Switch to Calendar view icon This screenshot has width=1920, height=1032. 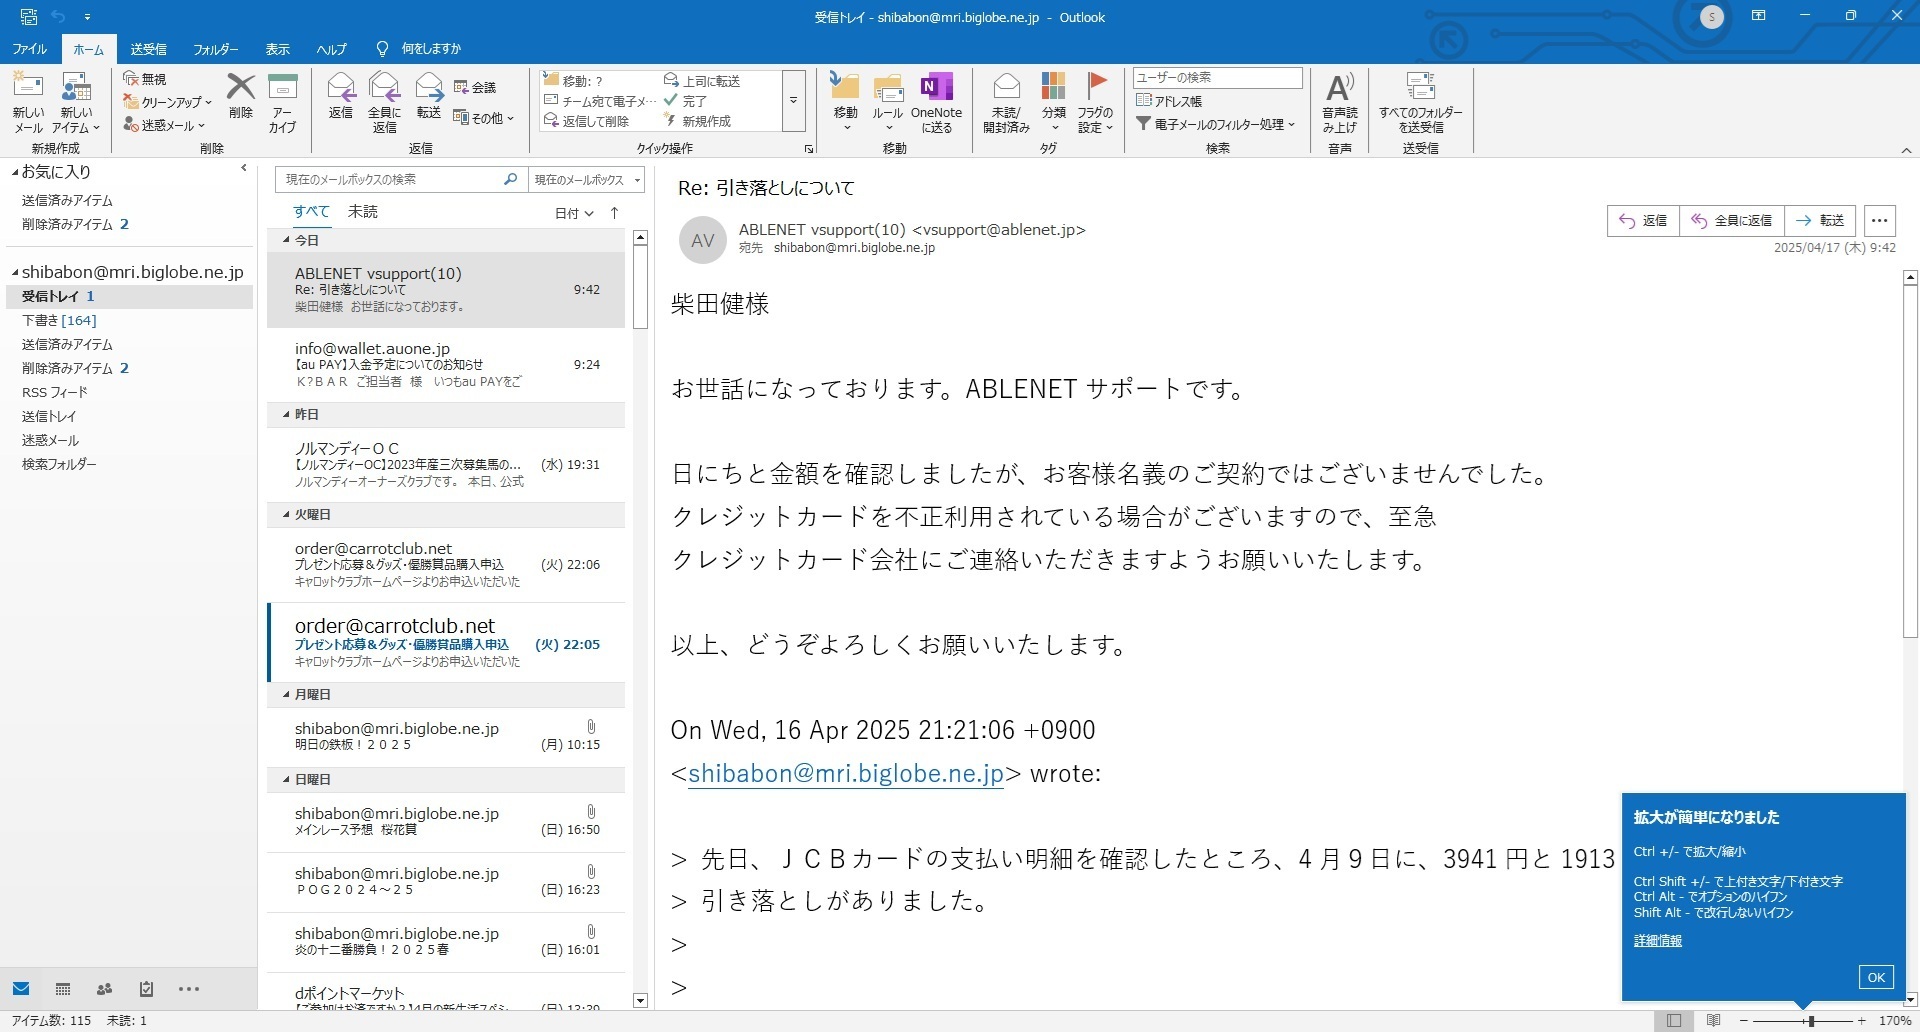coord(63,989)
